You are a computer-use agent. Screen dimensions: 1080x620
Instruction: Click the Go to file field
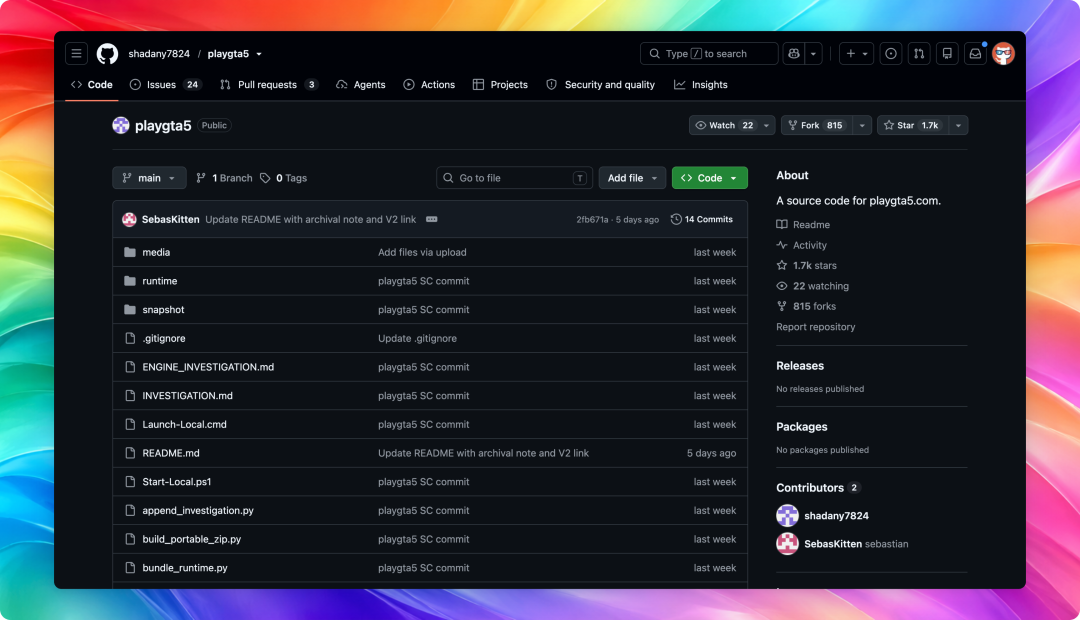(x=514, y=178)
